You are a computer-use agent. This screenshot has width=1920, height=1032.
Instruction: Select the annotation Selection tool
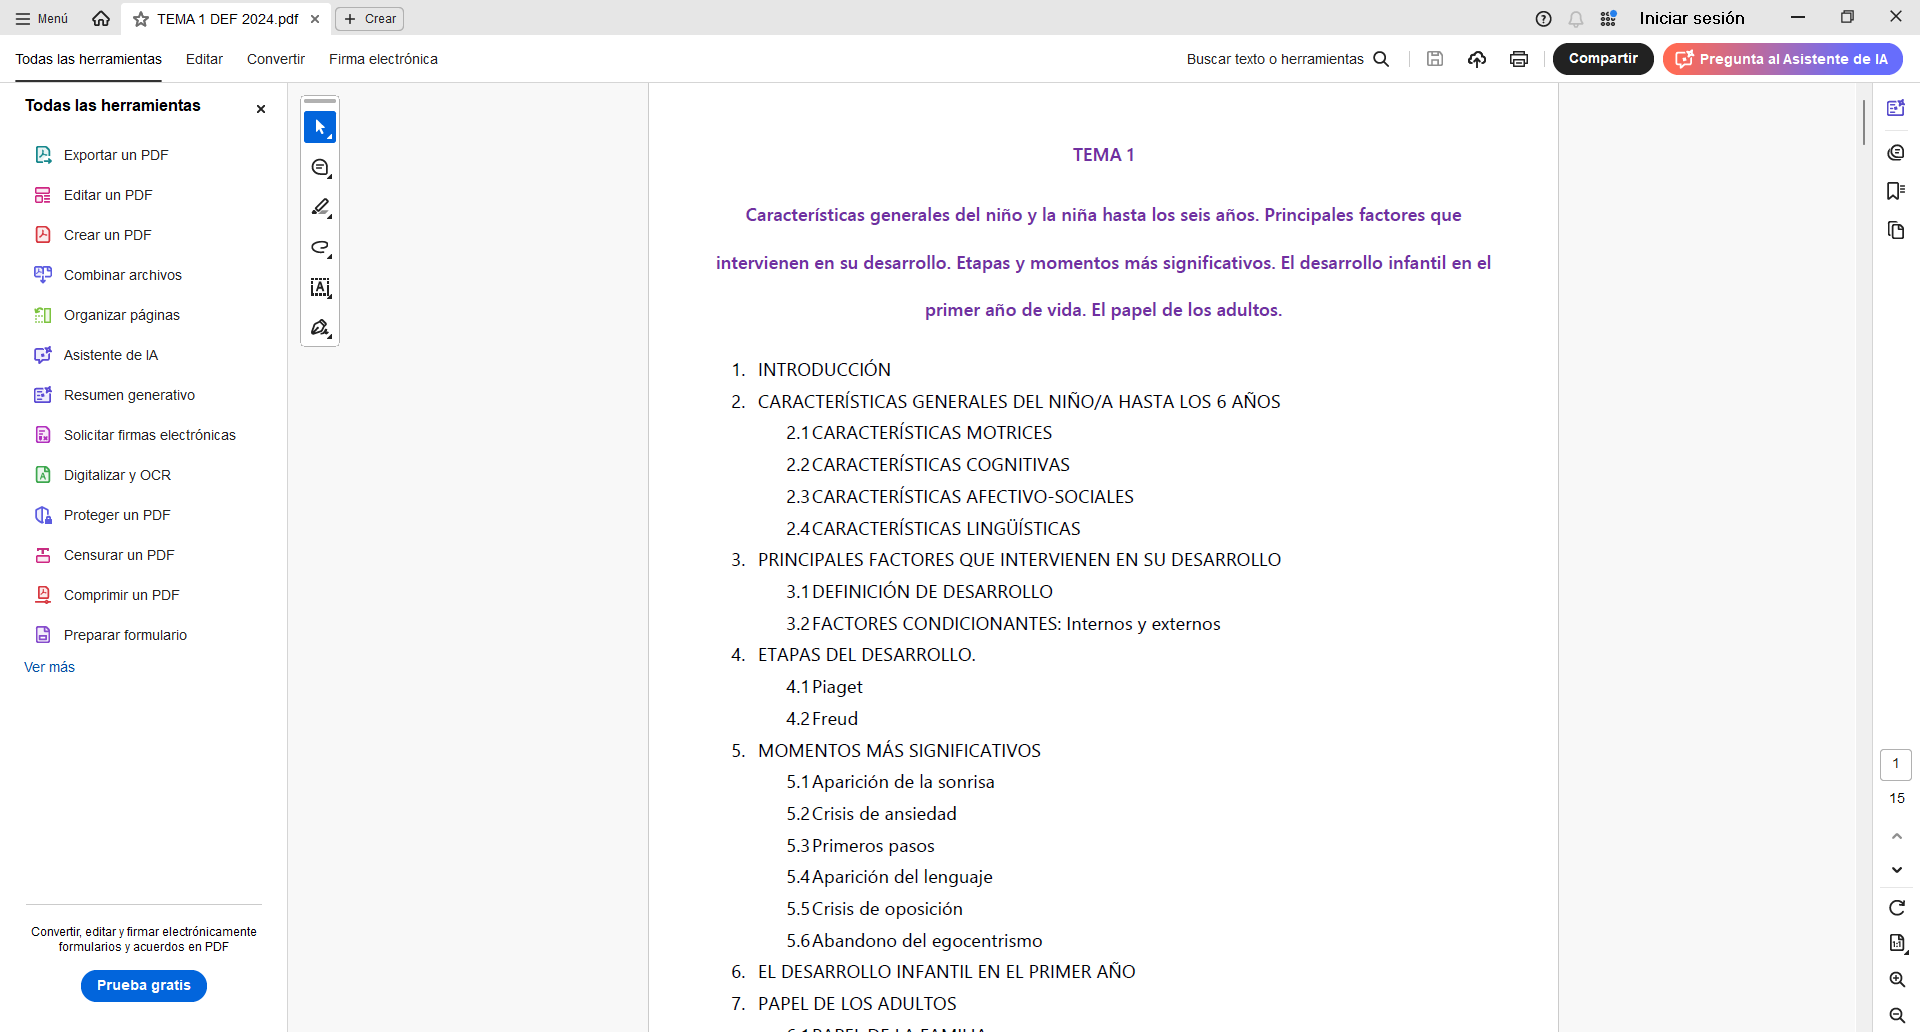(x=320, y=127)
